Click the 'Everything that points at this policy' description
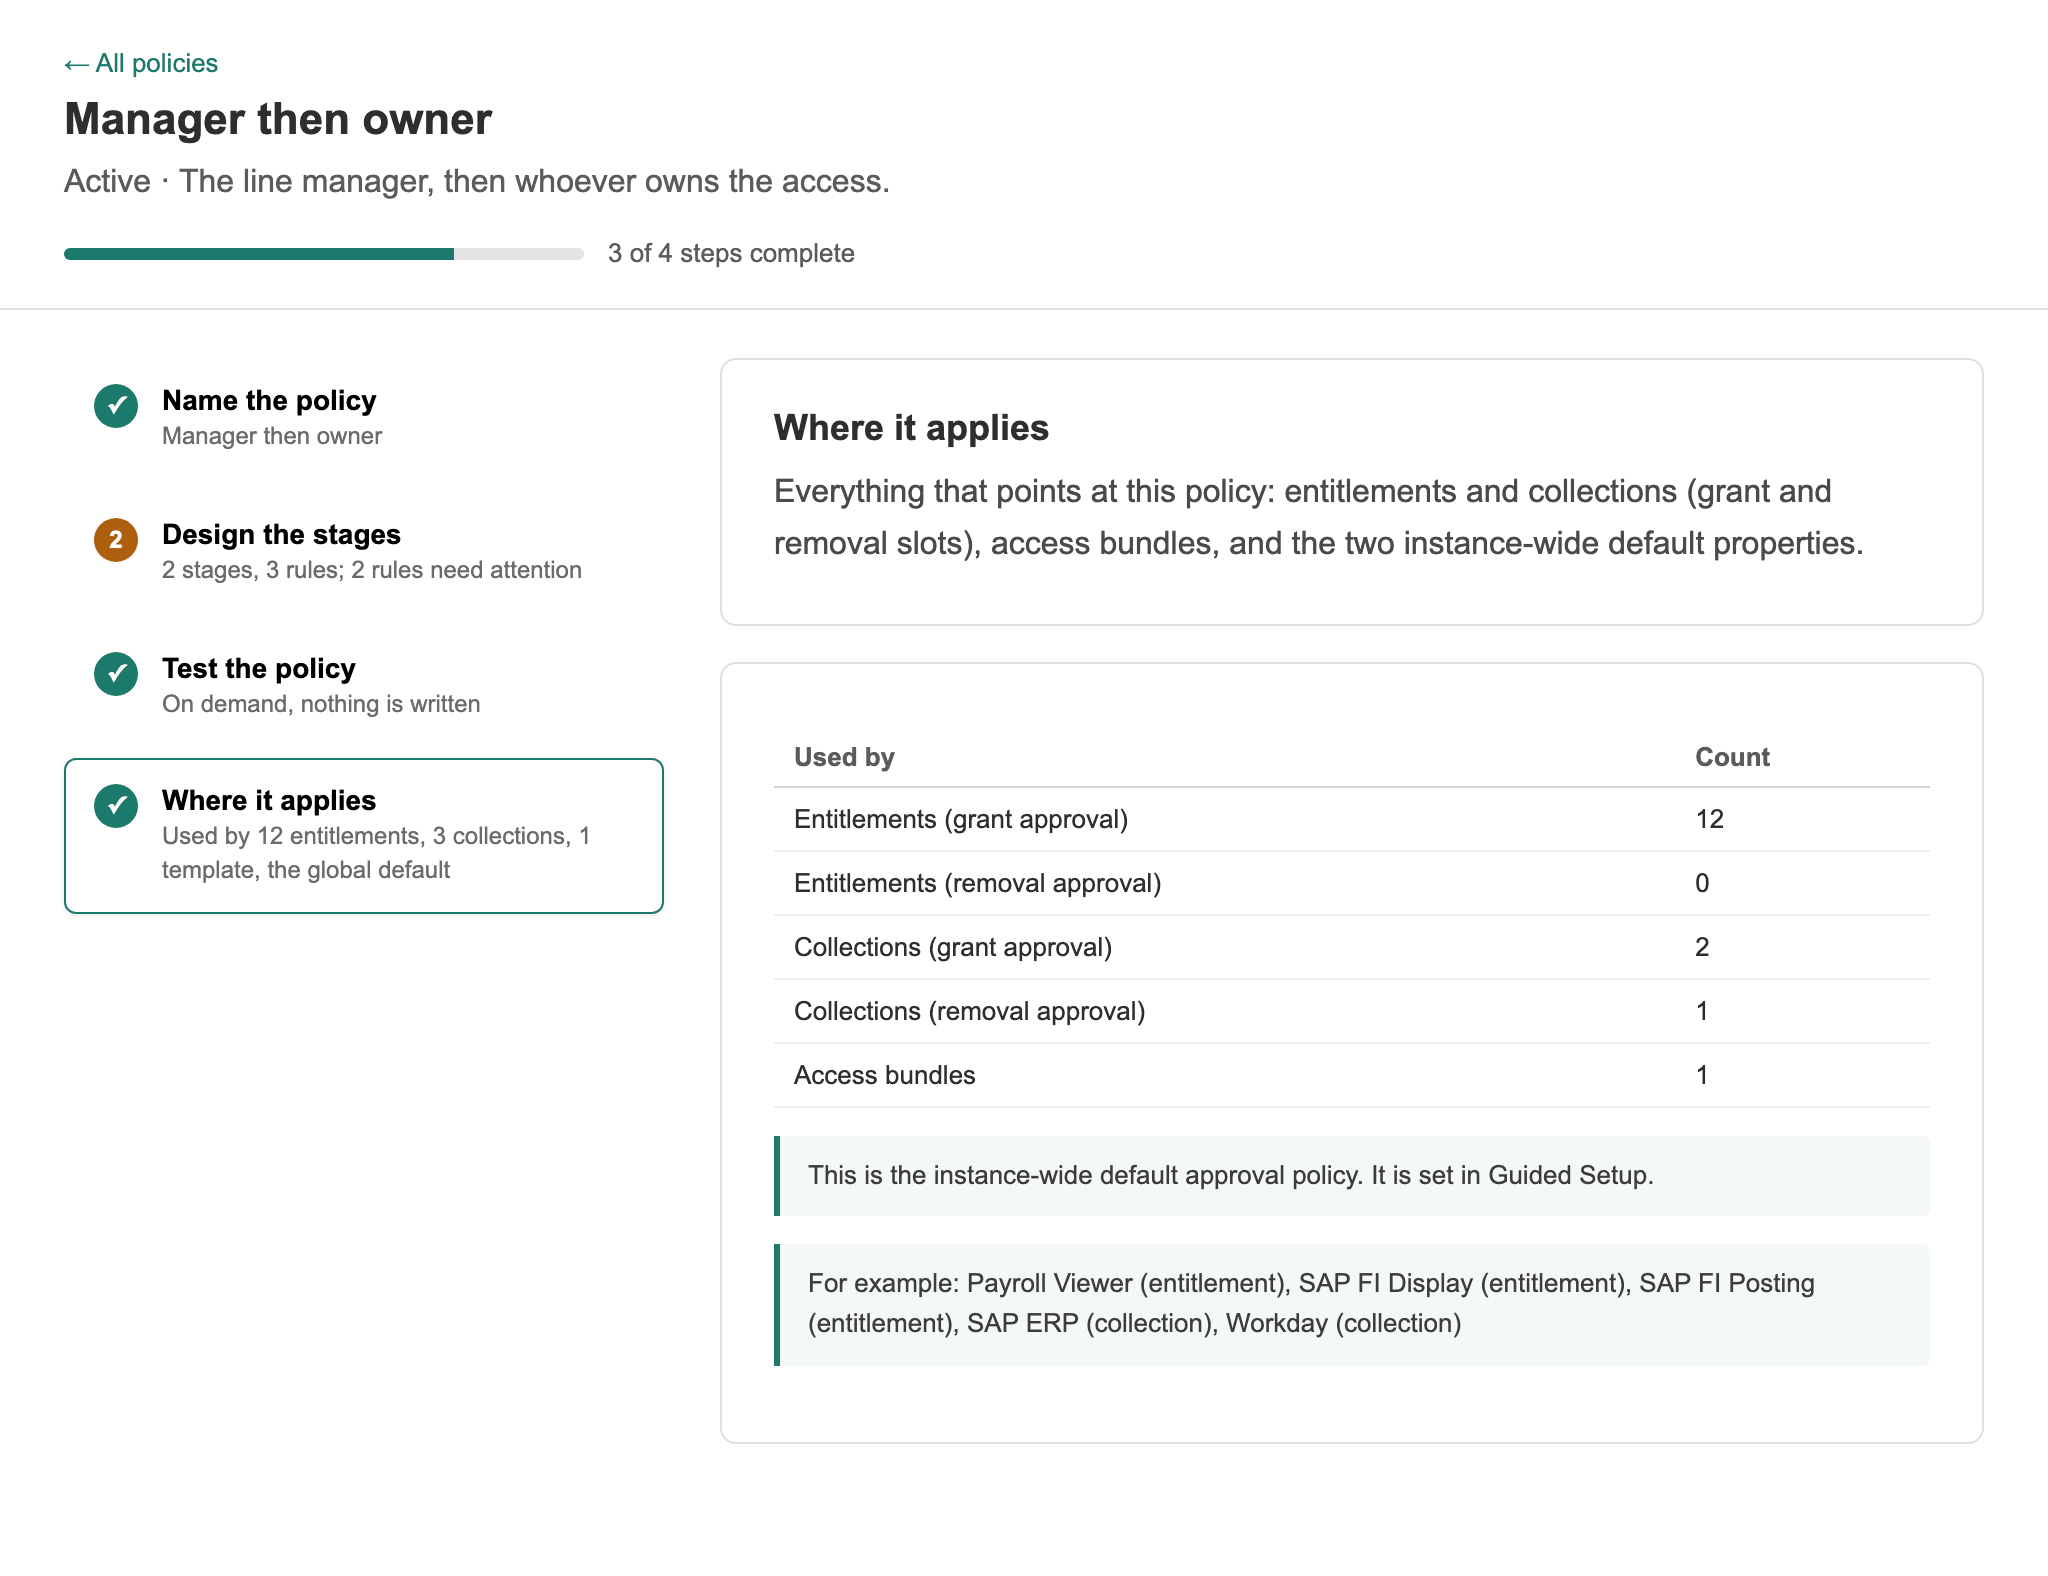This screenshot has width=2048, height=1576. coord(1318,517)
